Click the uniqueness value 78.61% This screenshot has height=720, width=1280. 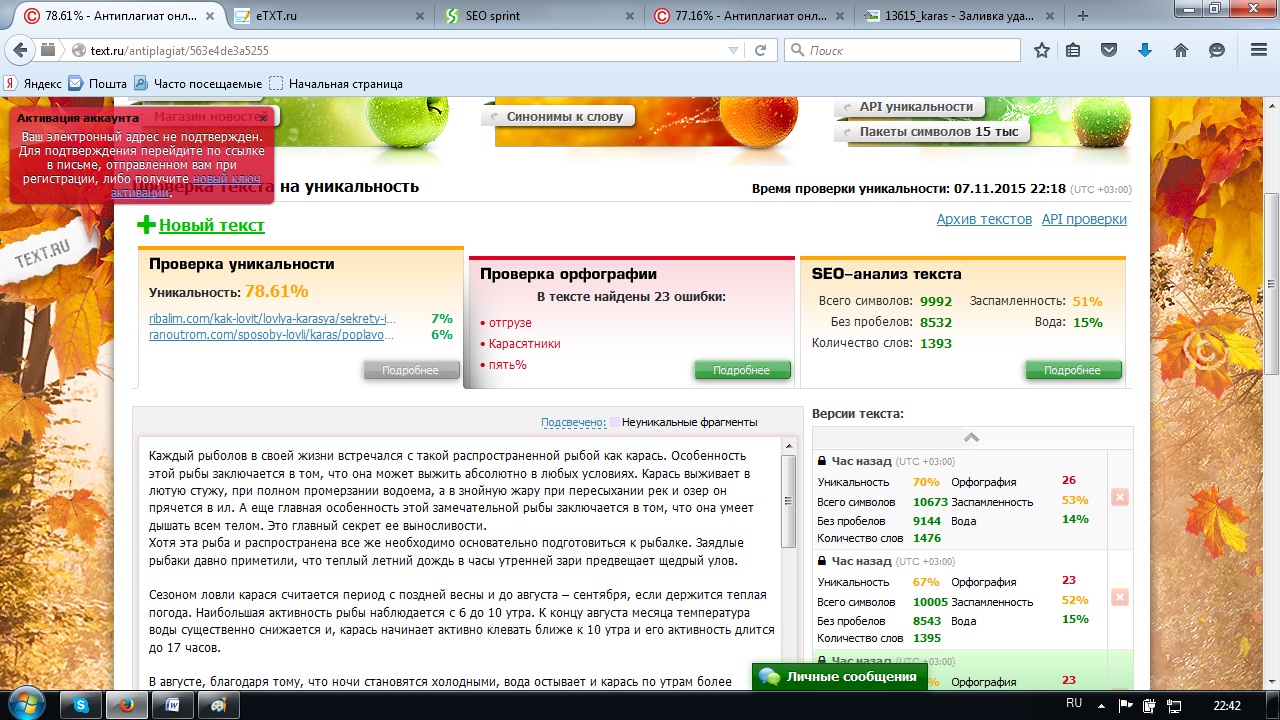point(276,292)
